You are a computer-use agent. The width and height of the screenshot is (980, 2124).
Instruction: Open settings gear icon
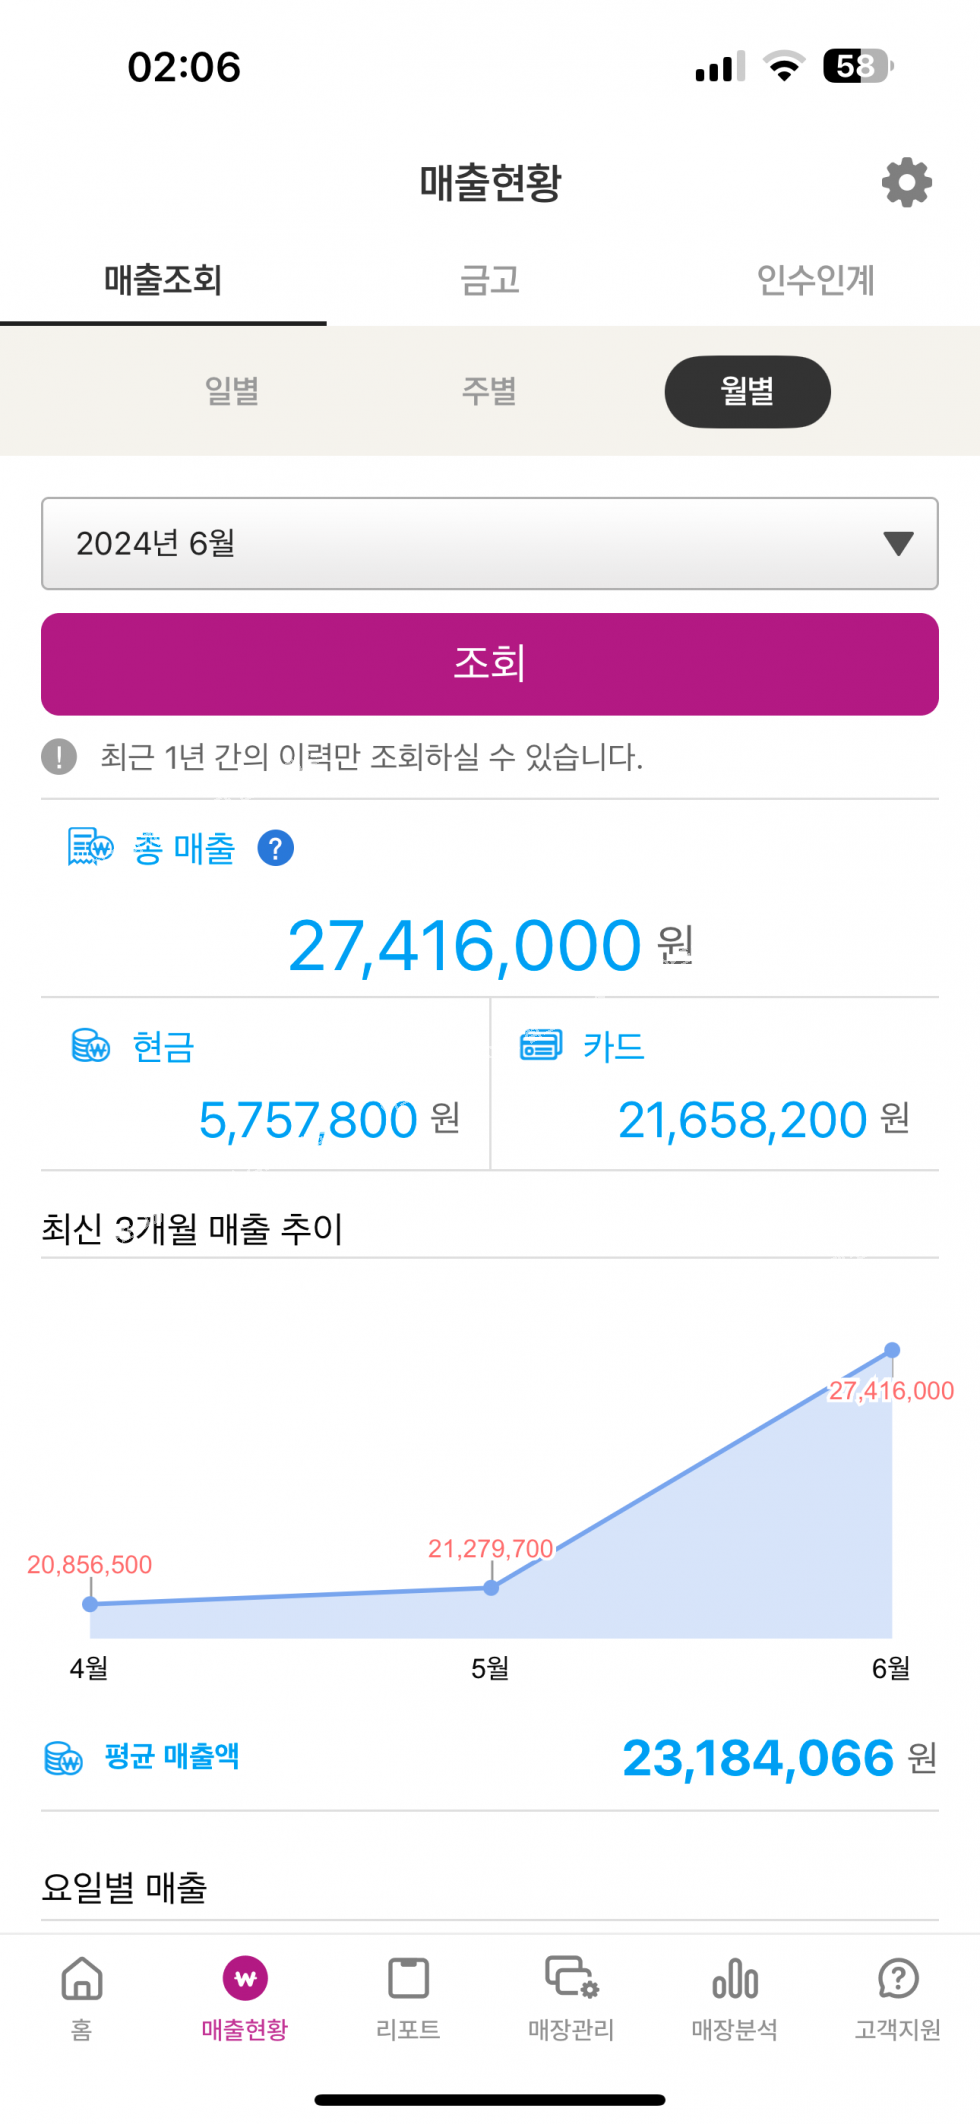click(906, 182)
